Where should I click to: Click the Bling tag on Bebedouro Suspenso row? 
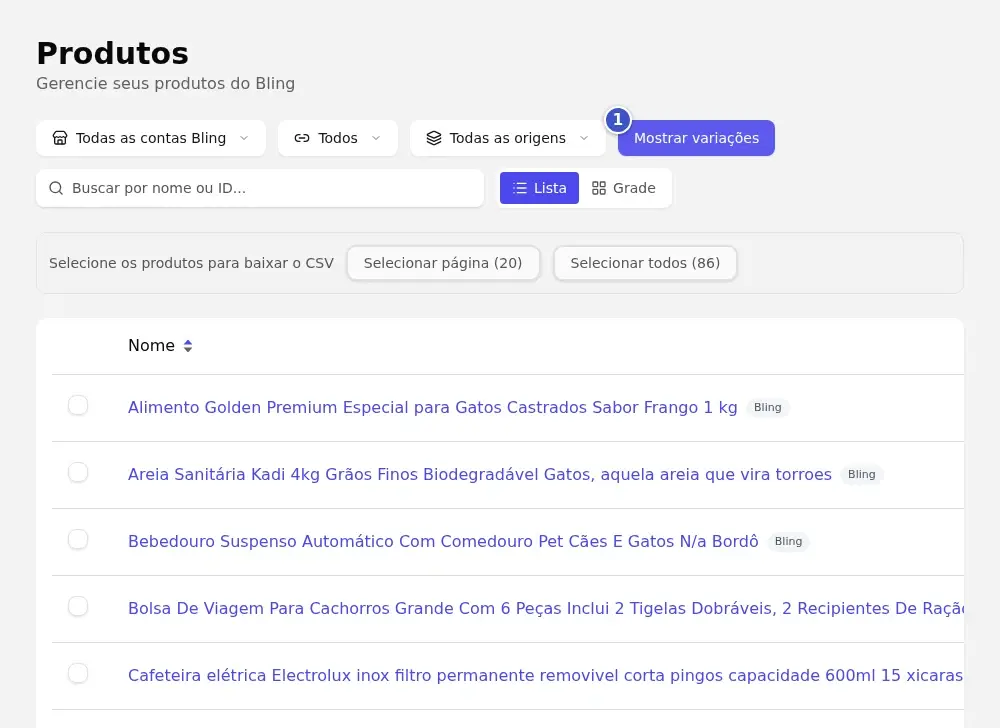coord(789,541)
